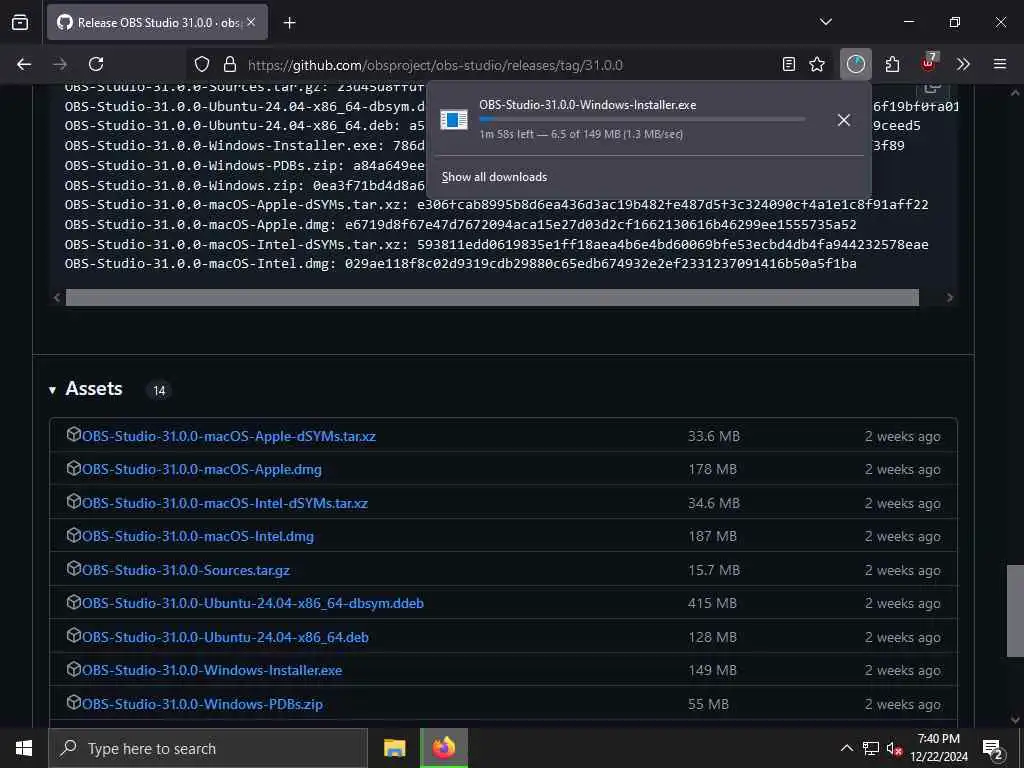Click the 149 MB size in assets list

(x=712, y=671)
